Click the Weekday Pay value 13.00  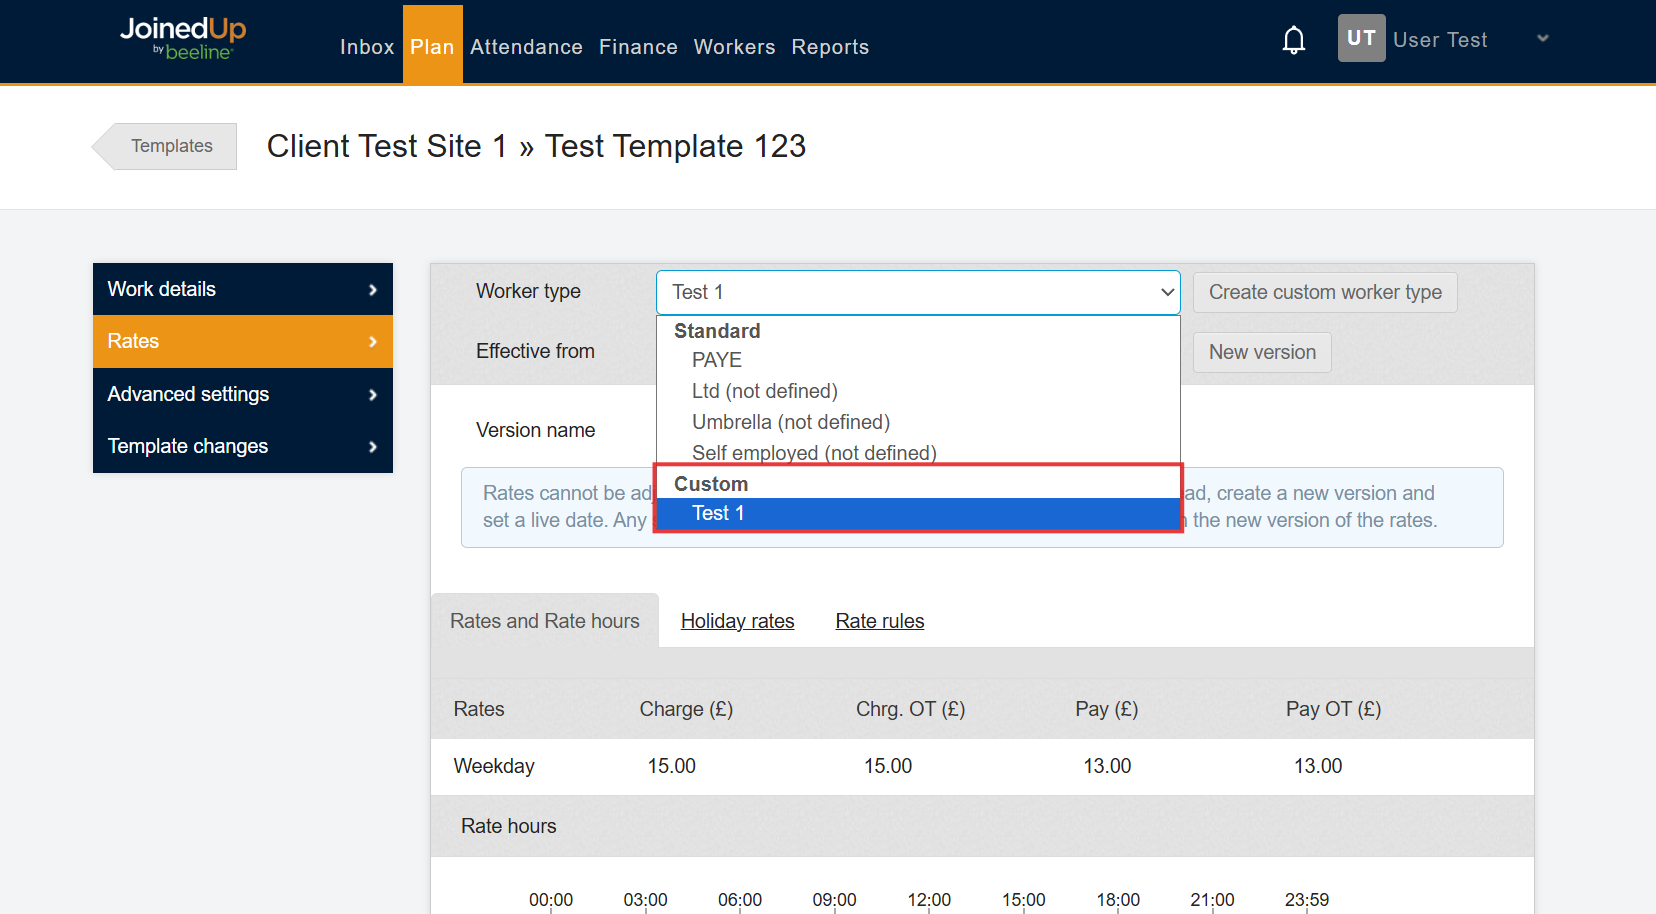click(x=1107, y=766)
